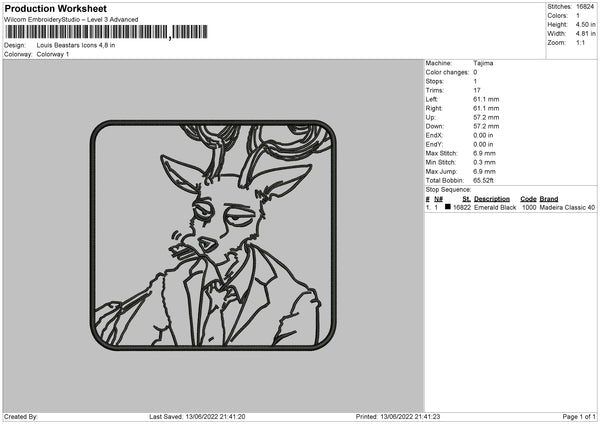Click the Stop Sequence heading
The width and height of the screenshot is (600, 424).
[x=448, y=189]
